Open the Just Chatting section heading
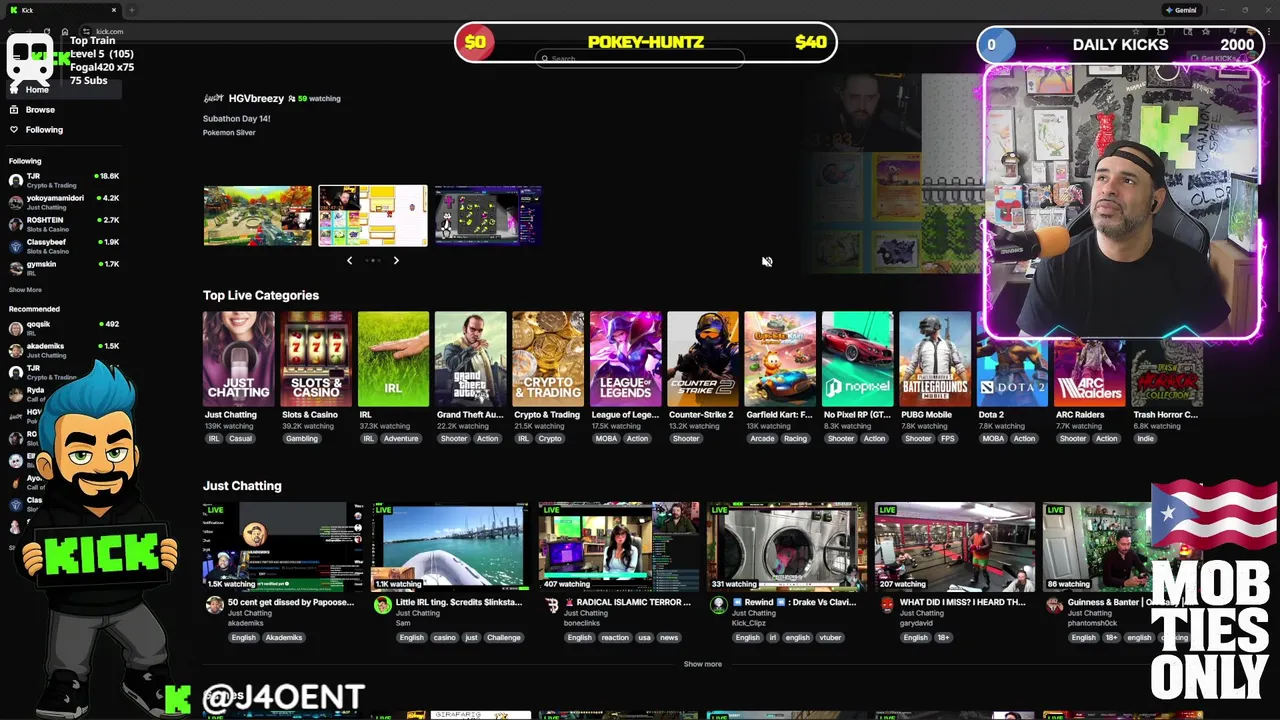1280x720 pixels. [242, 486]
